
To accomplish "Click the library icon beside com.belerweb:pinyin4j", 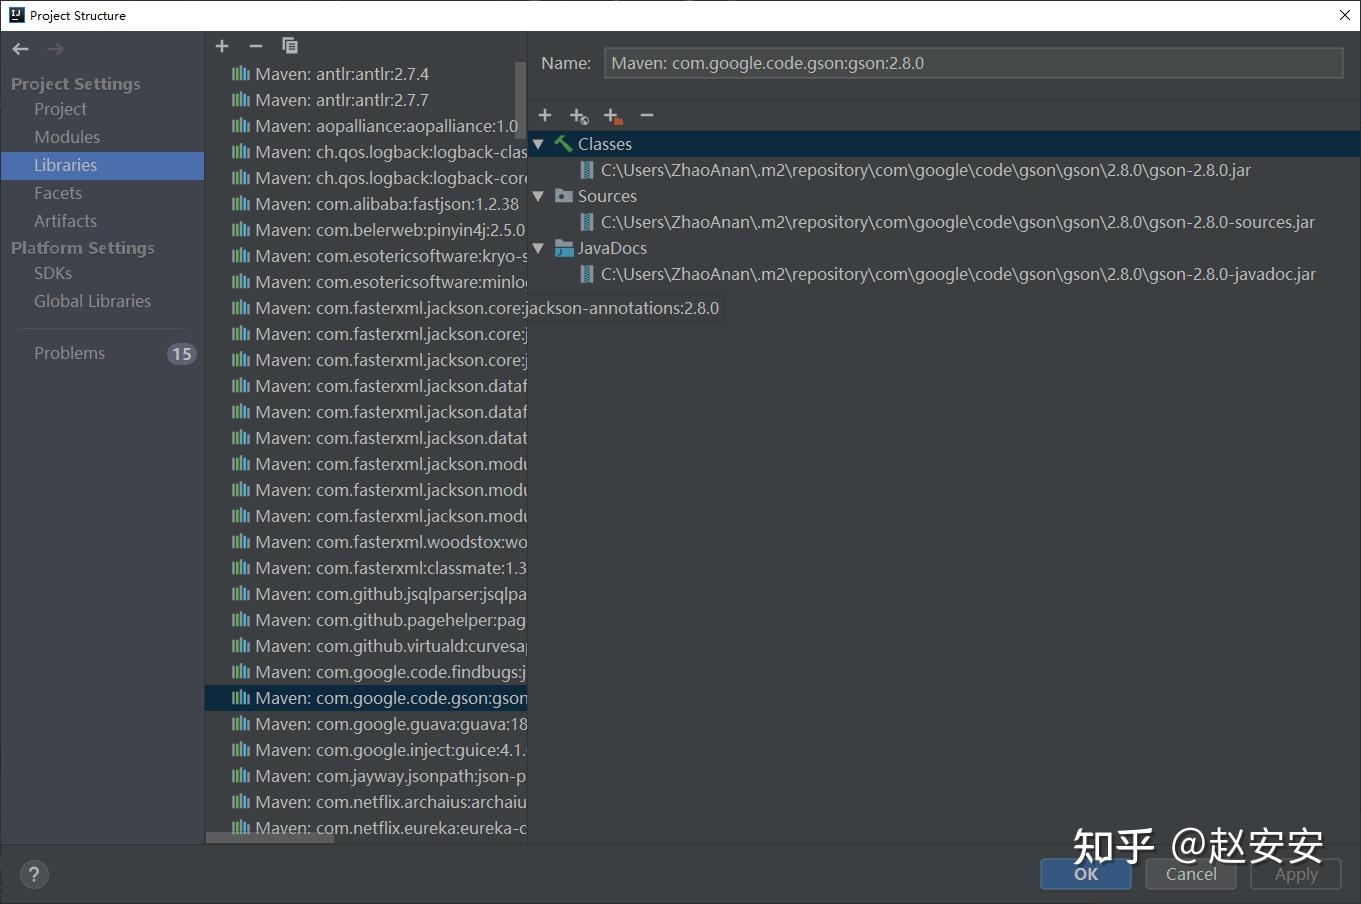I will 241,230.
